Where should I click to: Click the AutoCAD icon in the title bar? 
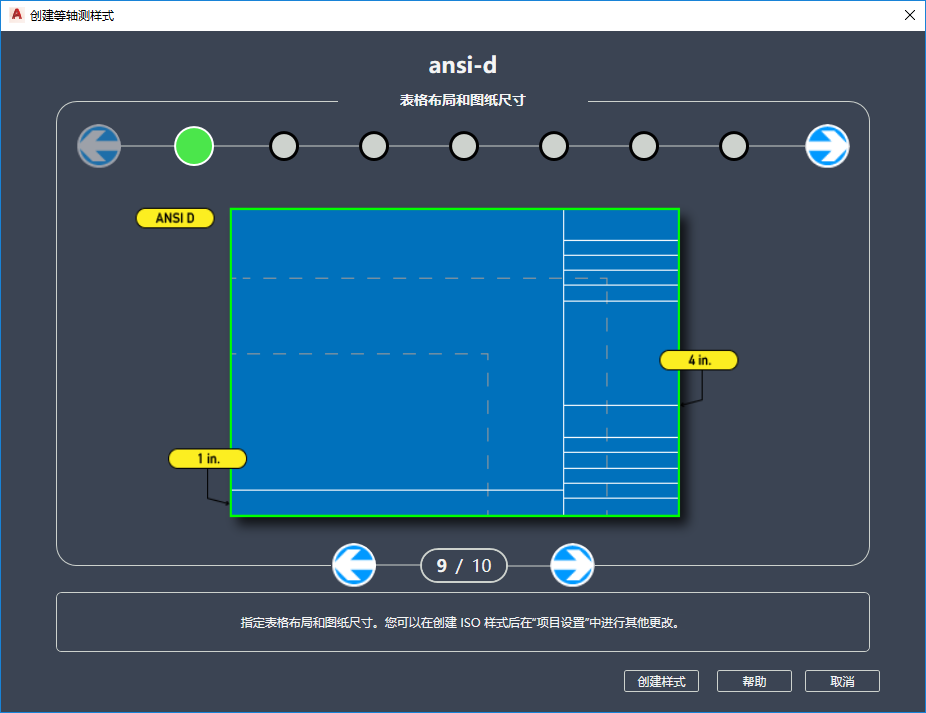[17, 15]
